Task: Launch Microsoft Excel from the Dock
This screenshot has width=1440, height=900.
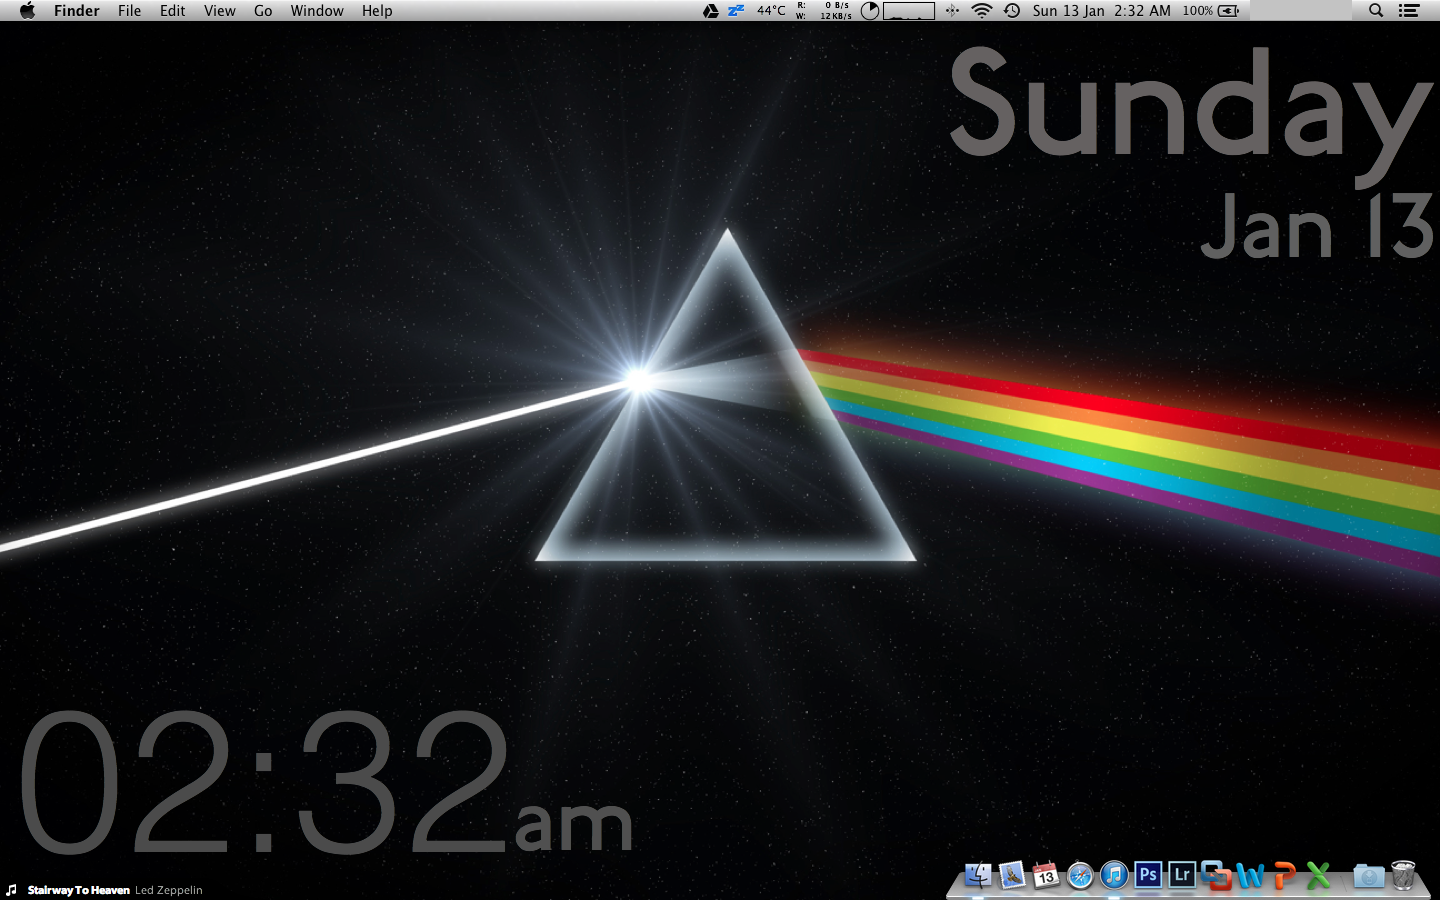Action: point(1319,876)
